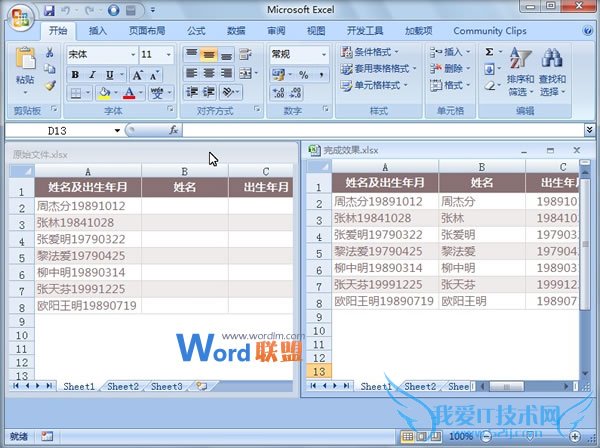The image size is (600, 448).
Task: Save the workbook from quick access toolbar
Action: pos(49,10)
